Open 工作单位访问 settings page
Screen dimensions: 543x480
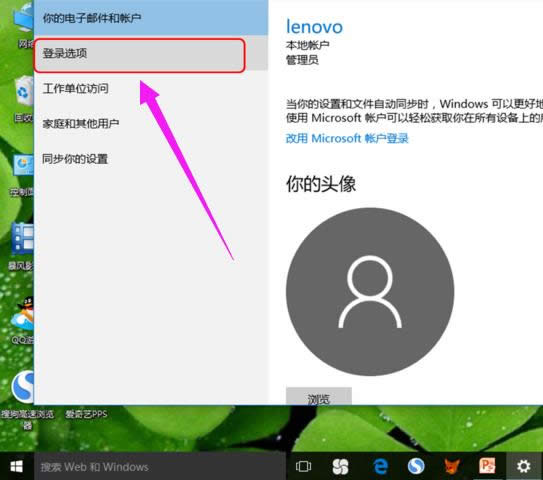[75, 89]
